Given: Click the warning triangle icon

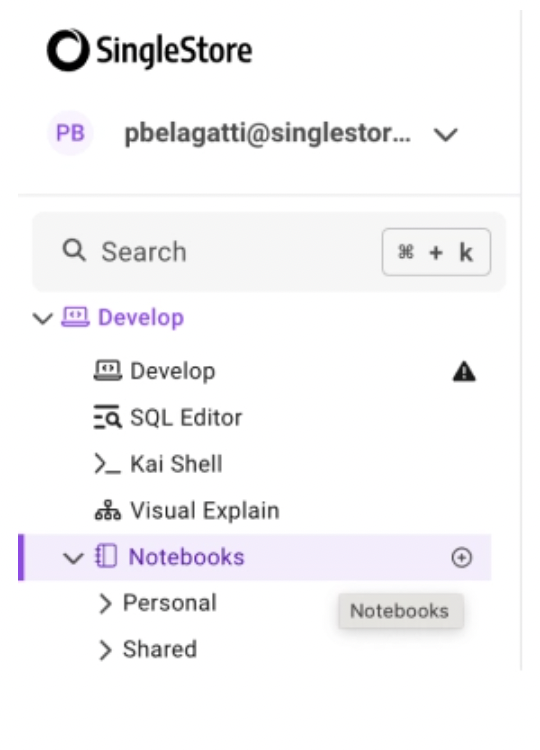Looking at the screenshot, I should [464, 372].
